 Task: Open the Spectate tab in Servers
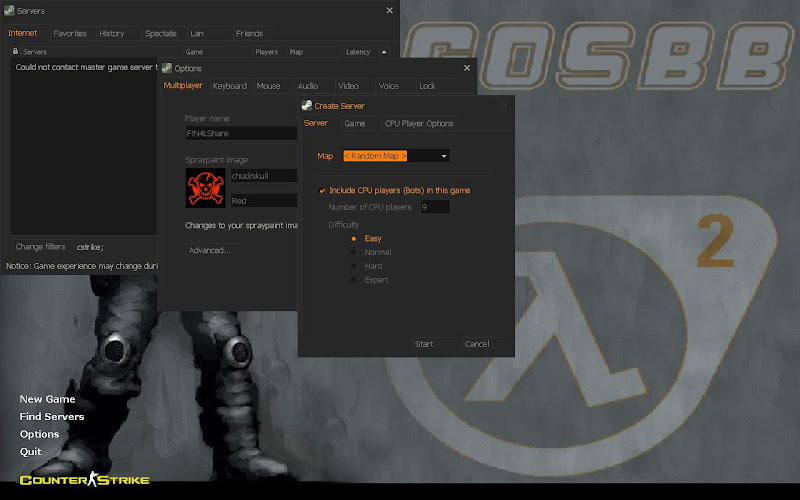(x=161, y=34)
